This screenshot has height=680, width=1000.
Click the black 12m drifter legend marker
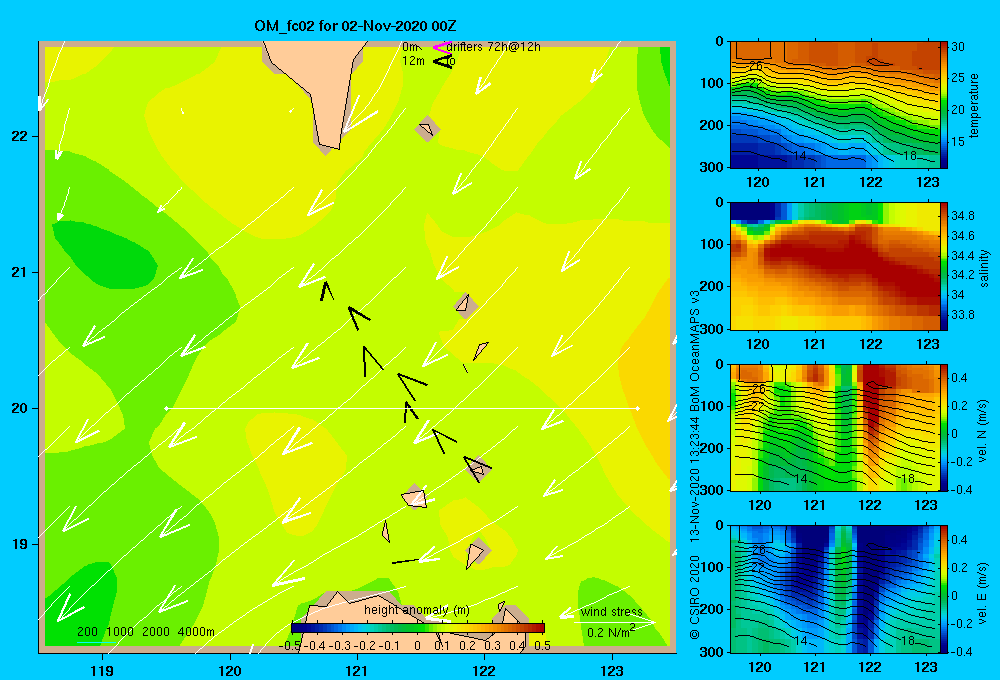coord(443,61)
